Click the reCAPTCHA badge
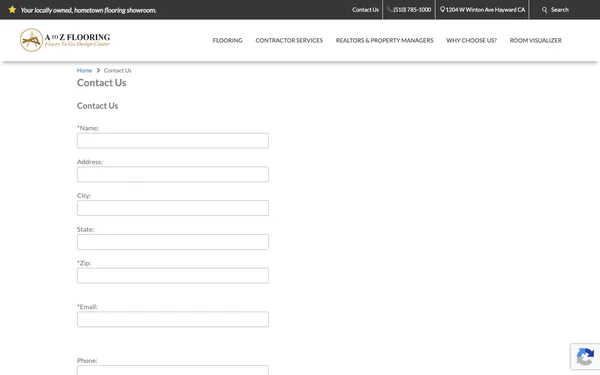600x375 pixels. 585,356
